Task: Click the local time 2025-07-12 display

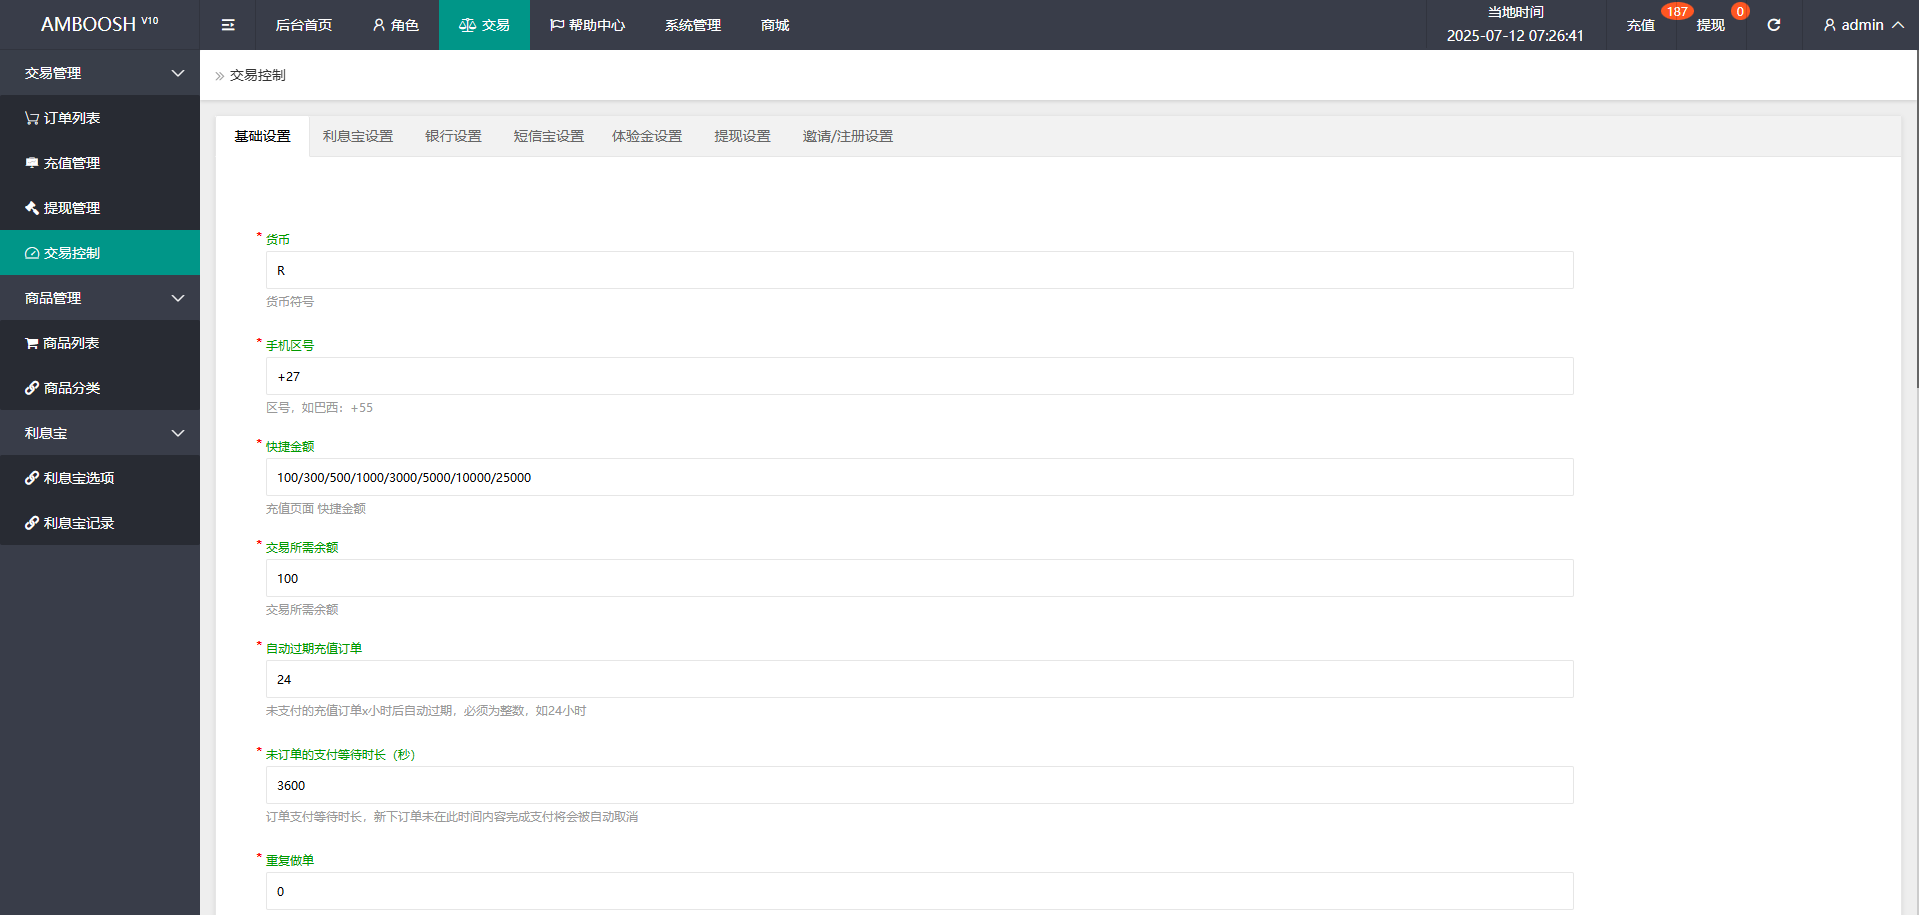Action: pos(1515,36)
